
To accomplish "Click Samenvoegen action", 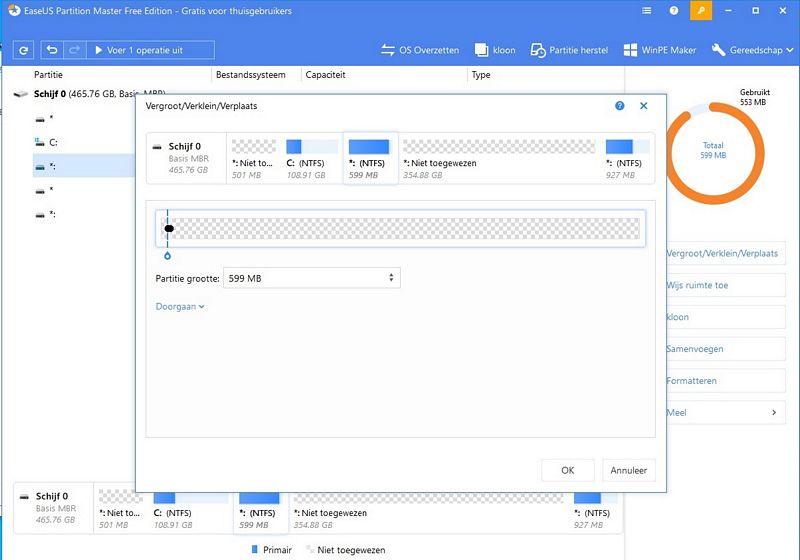I will pos(726,349).
